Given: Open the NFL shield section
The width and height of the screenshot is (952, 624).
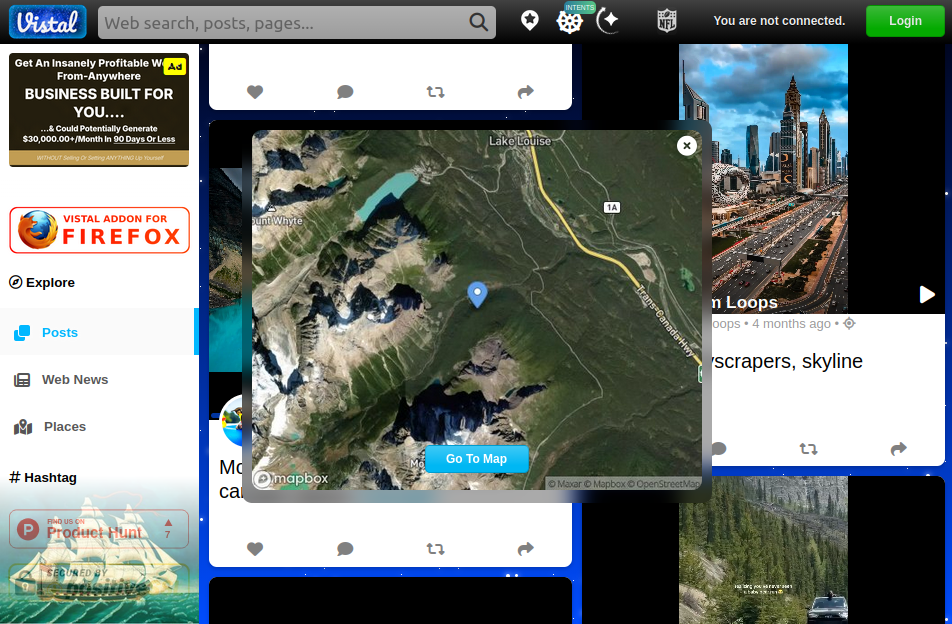Looking at the screenshot, I should click(666, 20).
